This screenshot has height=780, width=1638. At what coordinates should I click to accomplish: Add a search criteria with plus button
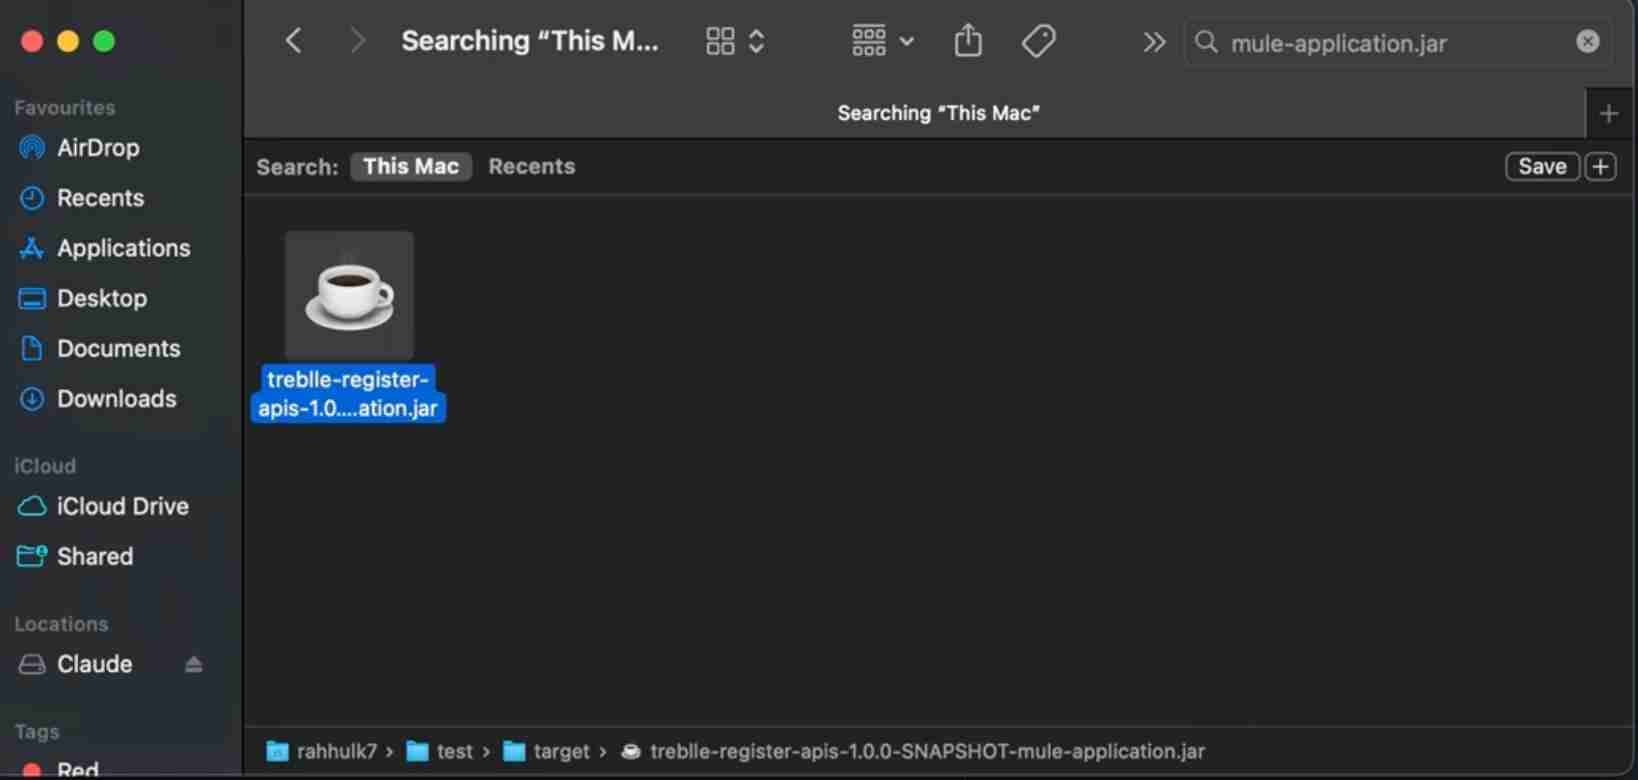pyautogui.click(x=1600, y=167)
